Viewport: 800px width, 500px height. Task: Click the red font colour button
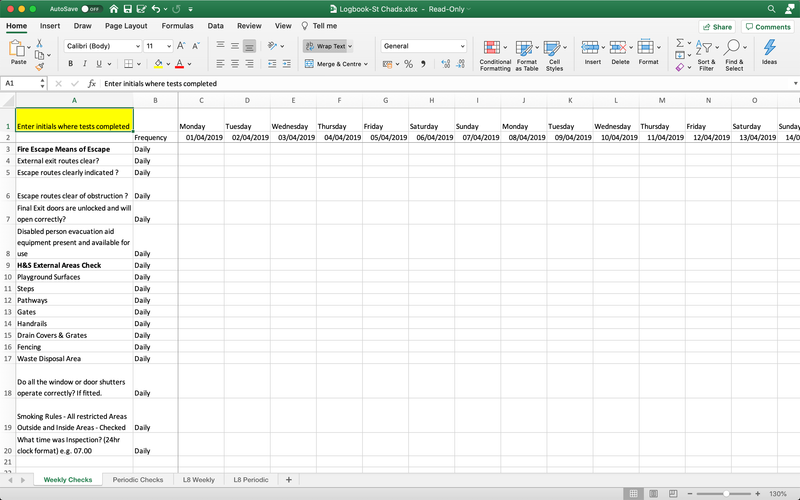180,64
